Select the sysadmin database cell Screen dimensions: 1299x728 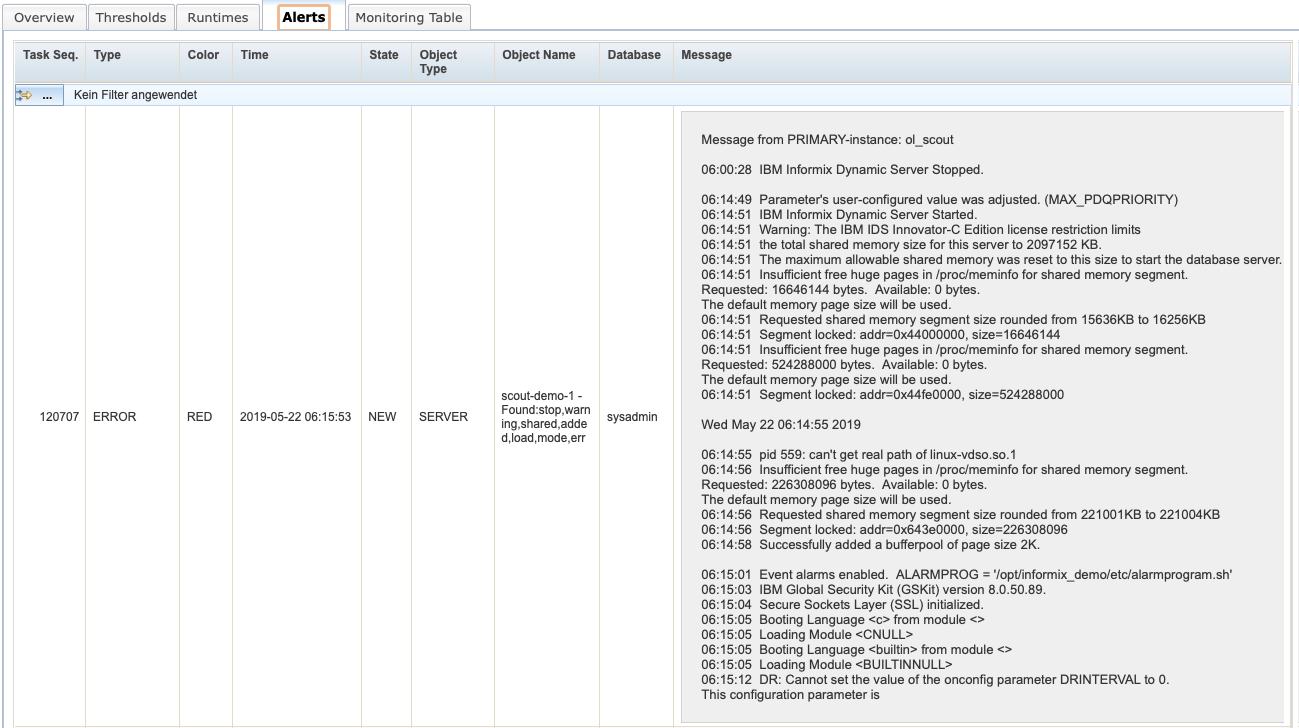point(632,417)
